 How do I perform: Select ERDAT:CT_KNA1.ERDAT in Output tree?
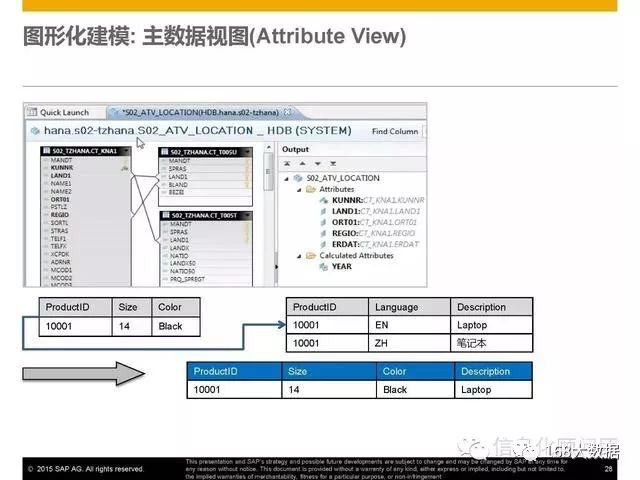pos(376,244)
